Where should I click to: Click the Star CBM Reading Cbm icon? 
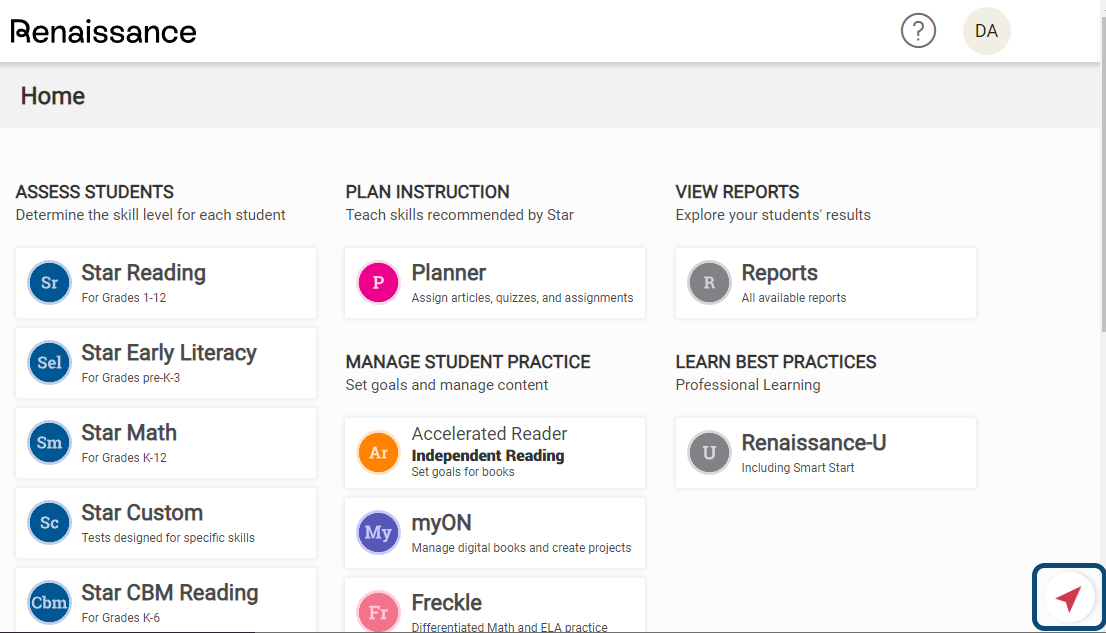tap(49, 602)
